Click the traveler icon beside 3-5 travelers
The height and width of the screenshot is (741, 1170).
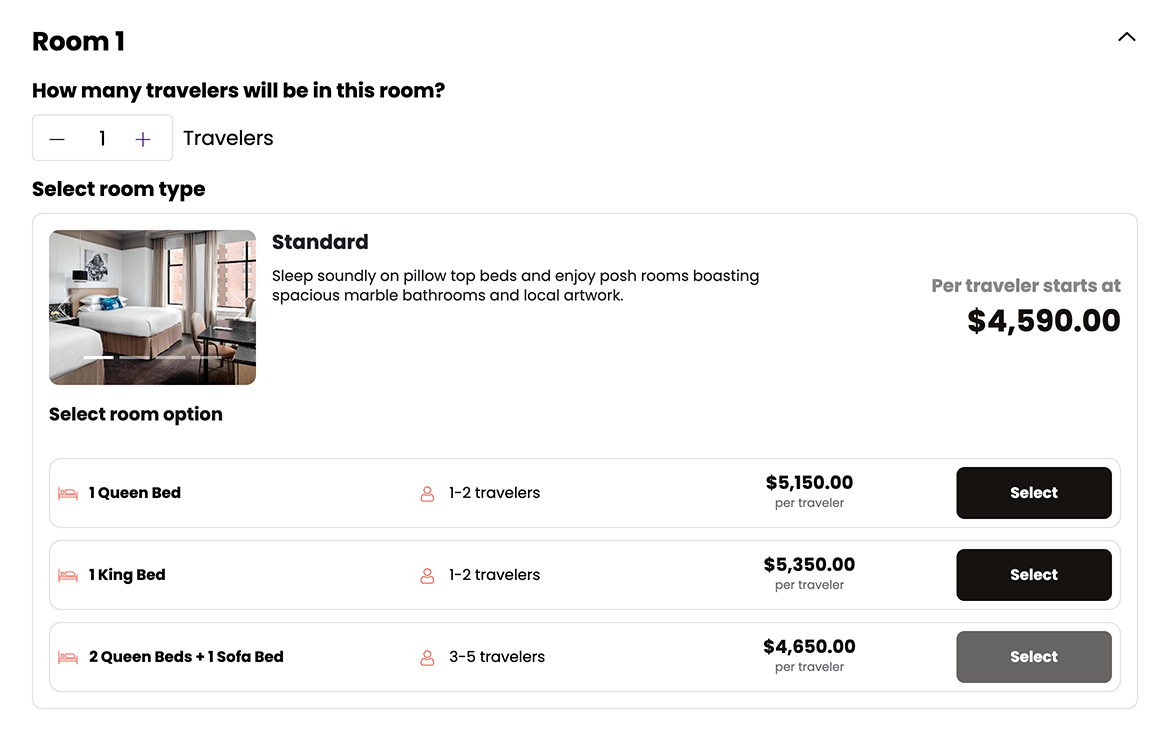click(x=427, y=656)
